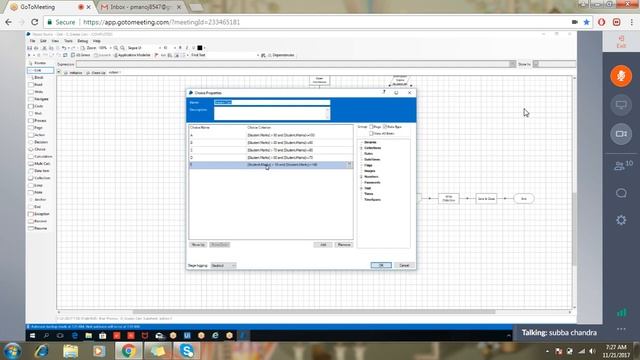Reload the page in Chrome
Viewport: 640px width, 360px height.
click(x=34, y=22)
